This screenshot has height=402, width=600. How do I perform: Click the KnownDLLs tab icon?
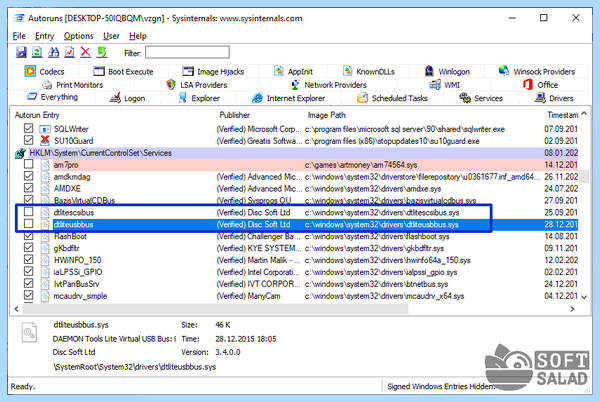347,71
